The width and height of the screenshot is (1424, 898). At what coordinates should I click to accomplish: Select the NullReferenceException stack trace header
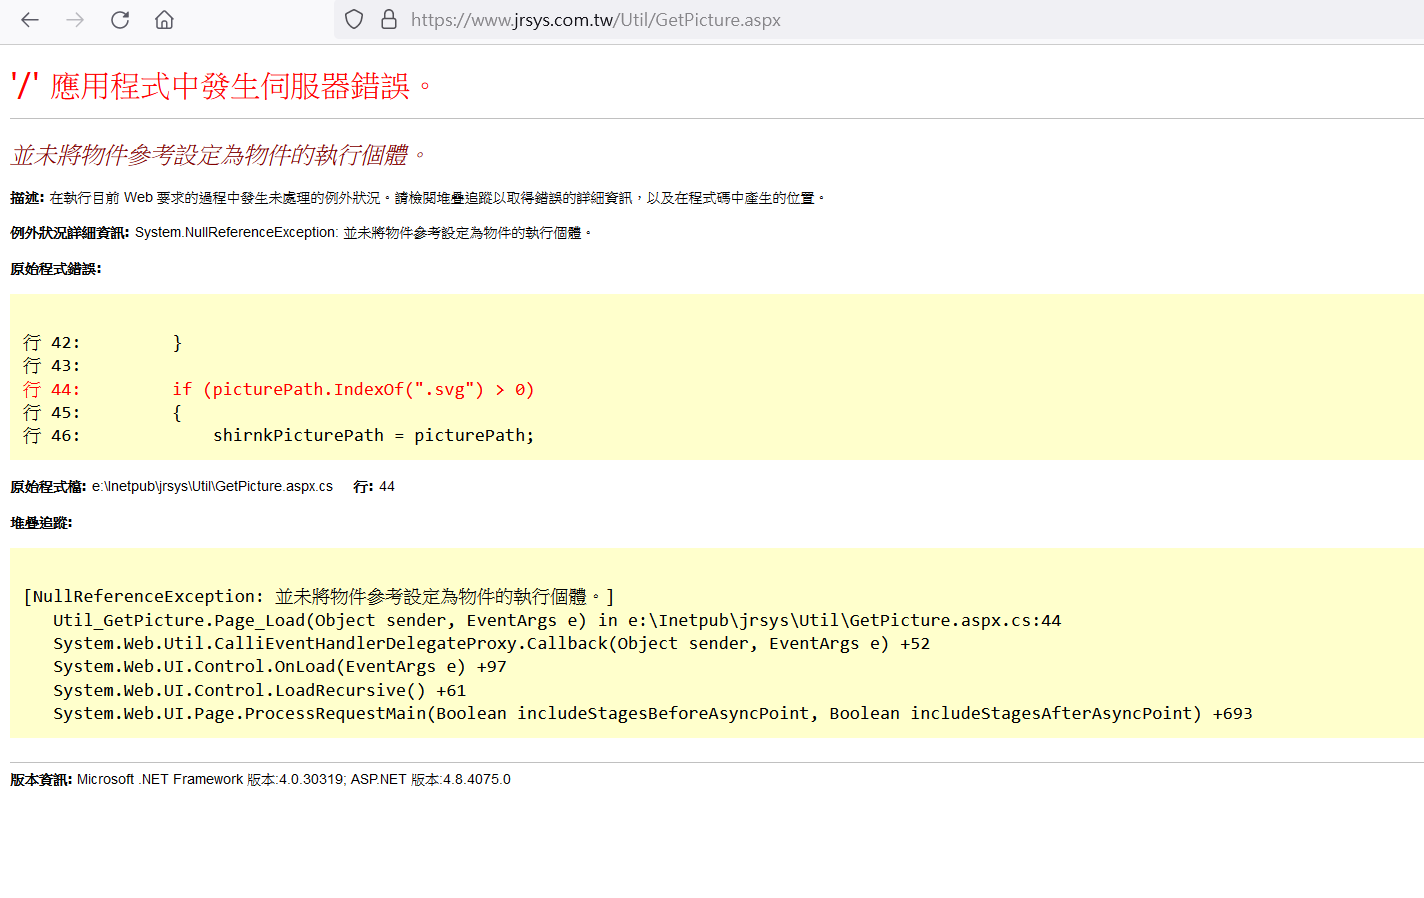(x=318, y=597)
